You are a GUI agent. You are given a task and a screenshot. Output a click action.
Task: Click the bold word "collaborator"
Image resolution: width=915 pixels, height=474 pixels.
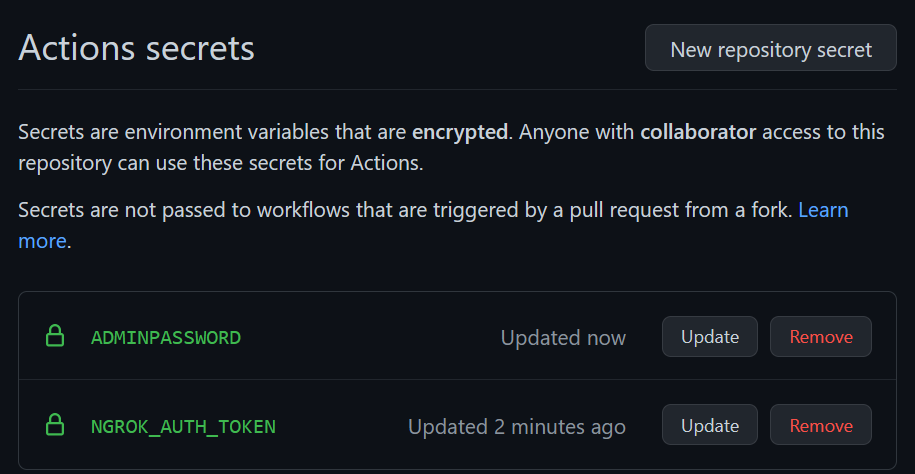(698, 133)
